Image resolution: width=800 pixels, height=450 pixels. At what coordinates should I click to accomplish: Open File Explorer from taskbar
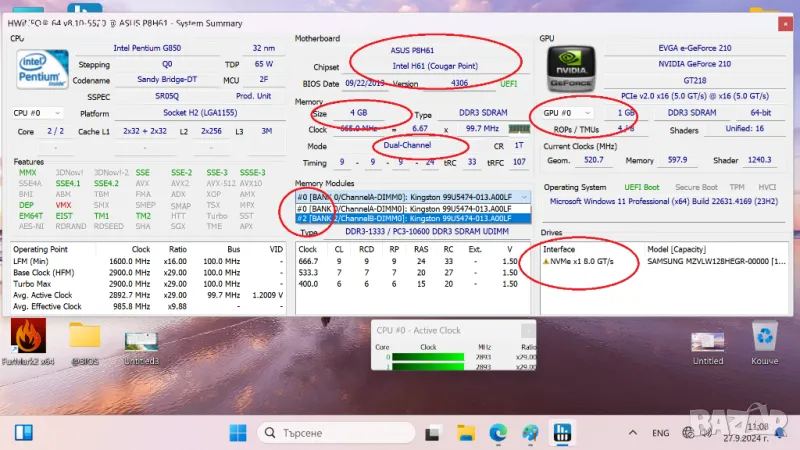(468, 432)
